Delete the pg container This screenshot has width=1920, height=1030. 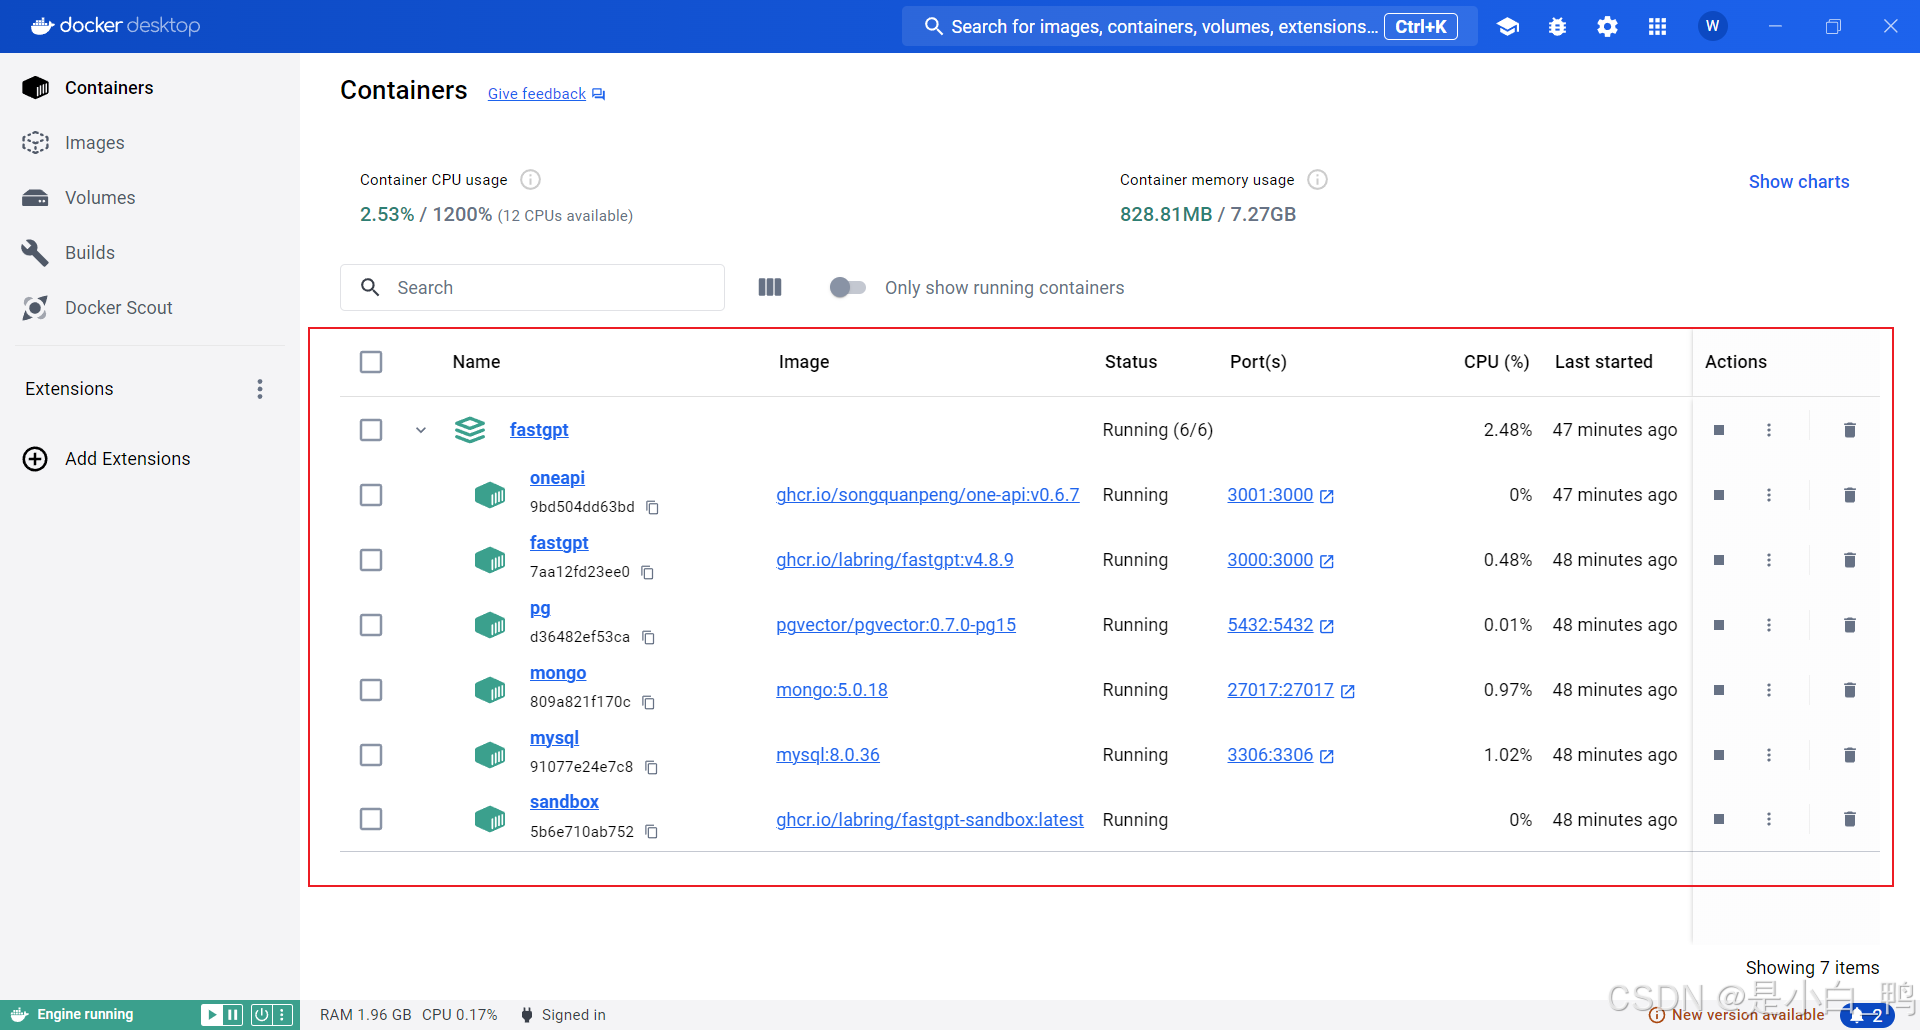click(x=1850, y=625)
